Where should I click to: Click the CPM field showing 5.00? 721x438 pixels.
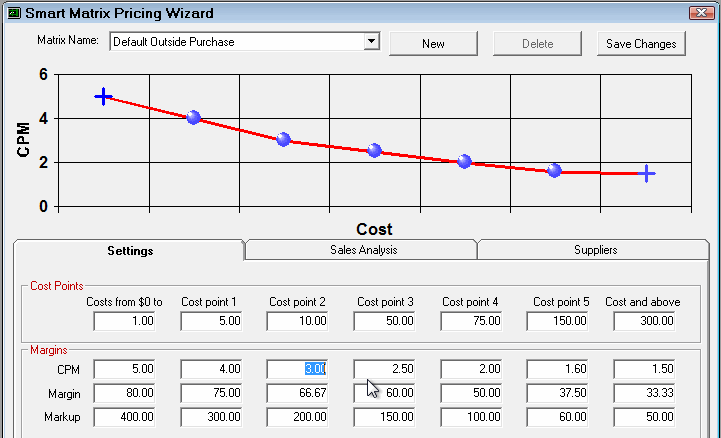tap(124, 369)
